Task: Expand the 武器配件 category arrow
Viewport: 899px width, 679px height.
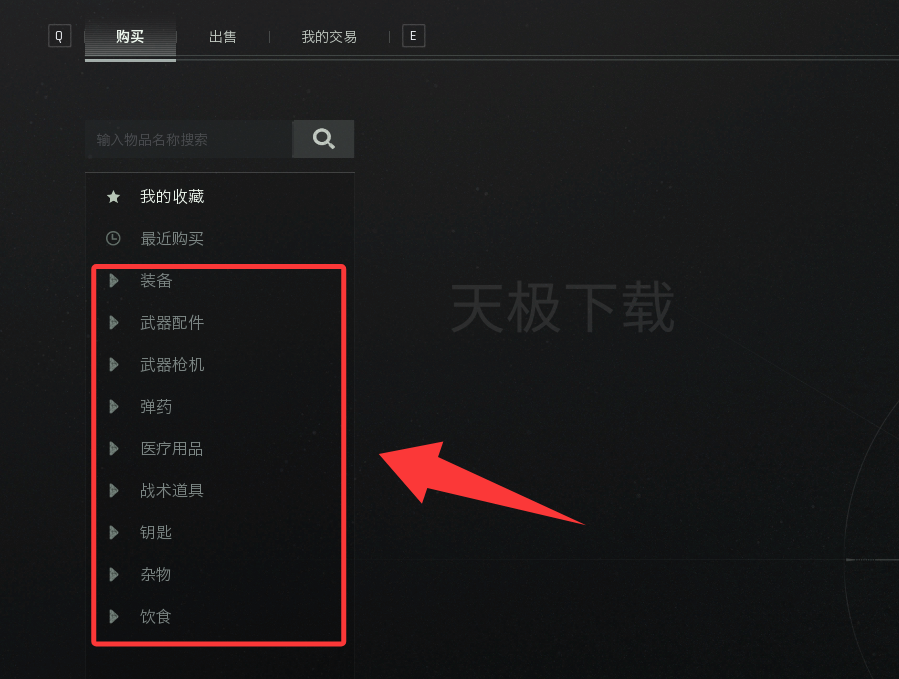Action: click(114, 323)
